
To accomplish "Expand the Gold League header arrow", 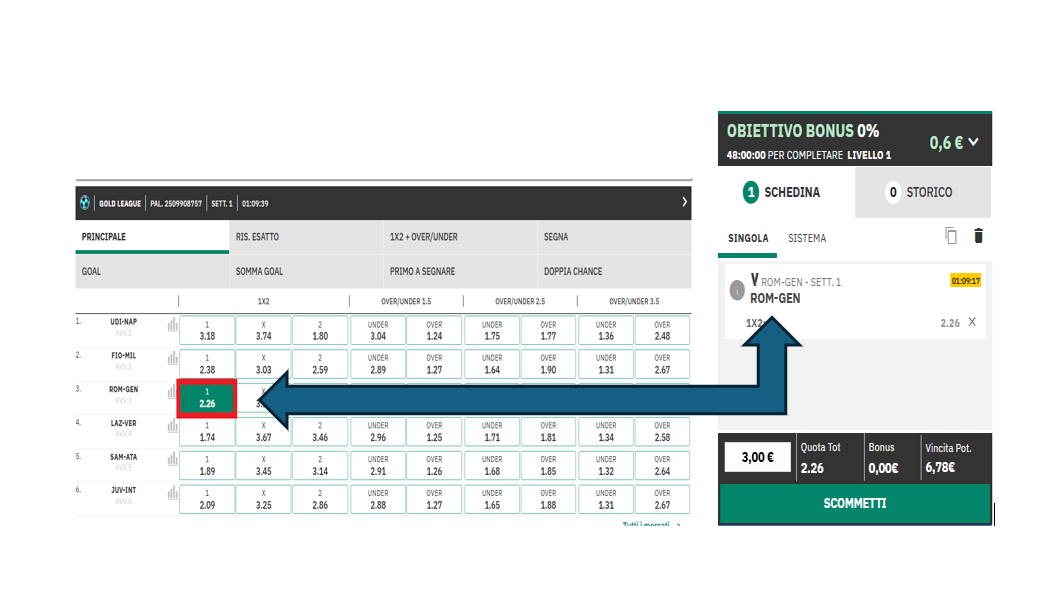I will pos(684,203).
